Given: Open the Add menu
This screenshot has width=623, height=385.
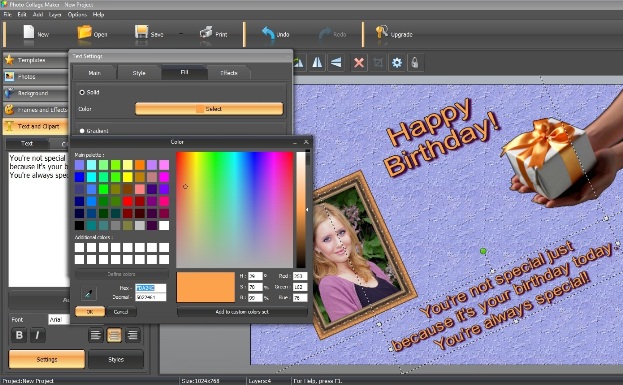Looking at the screenshot, I should [38, 15].
